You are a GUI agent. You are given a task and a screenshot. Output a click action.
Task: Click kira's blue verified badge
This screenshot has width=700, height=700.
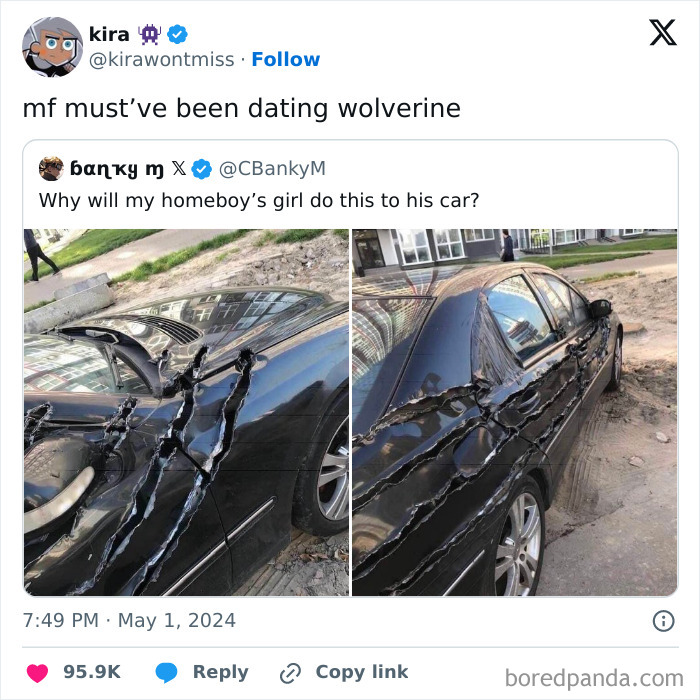[x=177, y=34]
